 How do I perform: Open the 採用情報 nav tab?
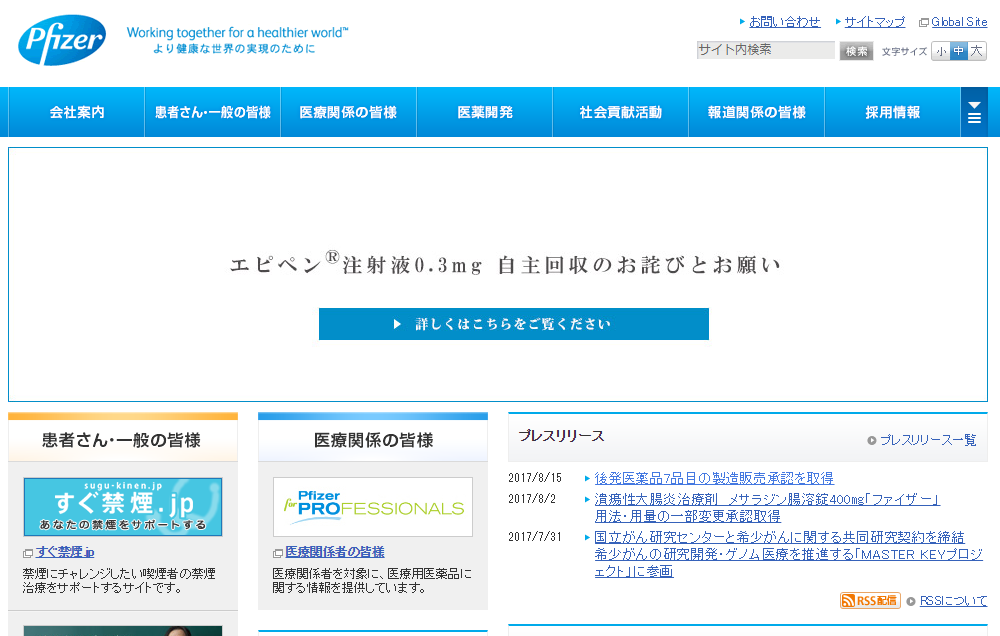[x=892, y=112]
